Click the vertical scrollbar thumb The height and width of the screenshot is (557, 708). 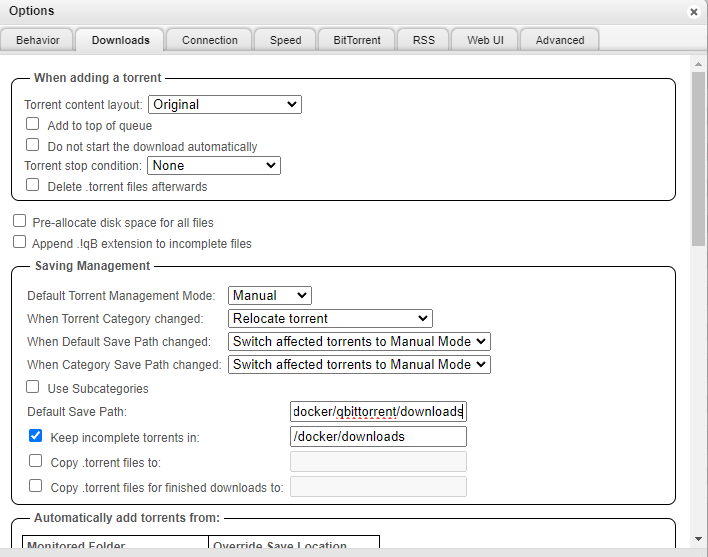[699, 159]
